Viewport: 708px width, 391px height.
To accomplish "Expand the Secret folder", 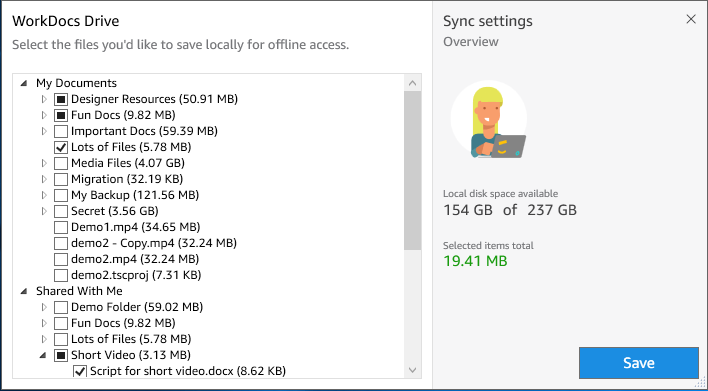I will [44, 211].
